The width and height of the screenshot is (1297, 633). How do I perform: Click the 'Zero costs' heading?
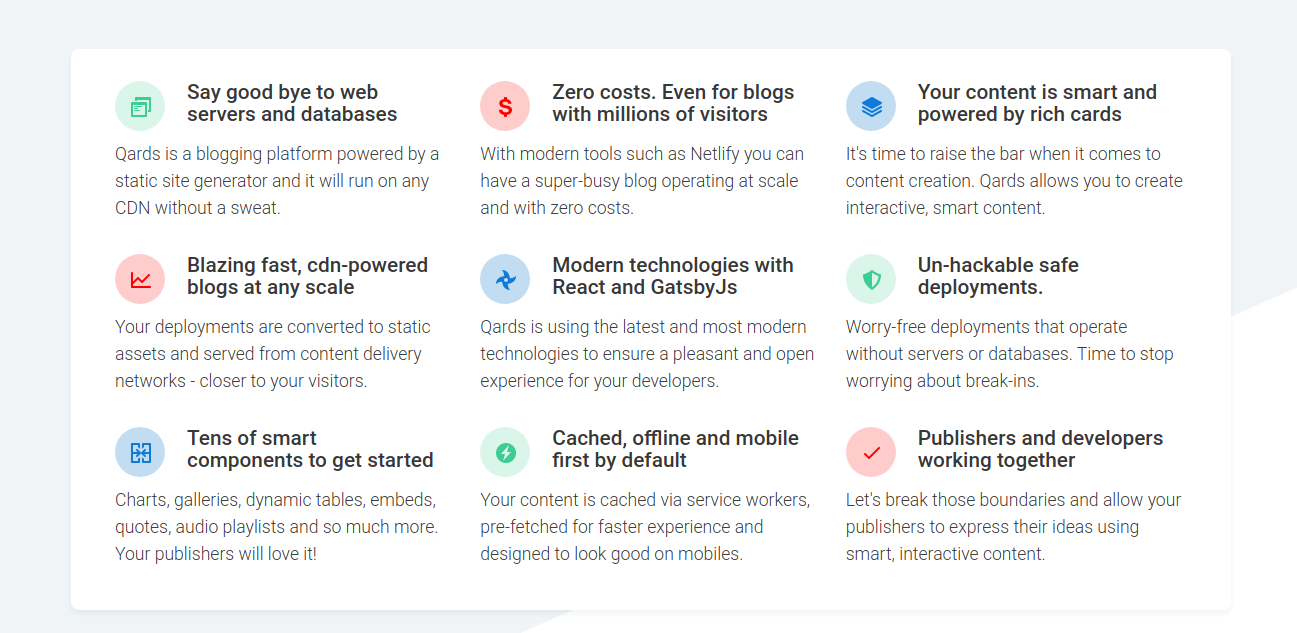[x=673, y=103]
